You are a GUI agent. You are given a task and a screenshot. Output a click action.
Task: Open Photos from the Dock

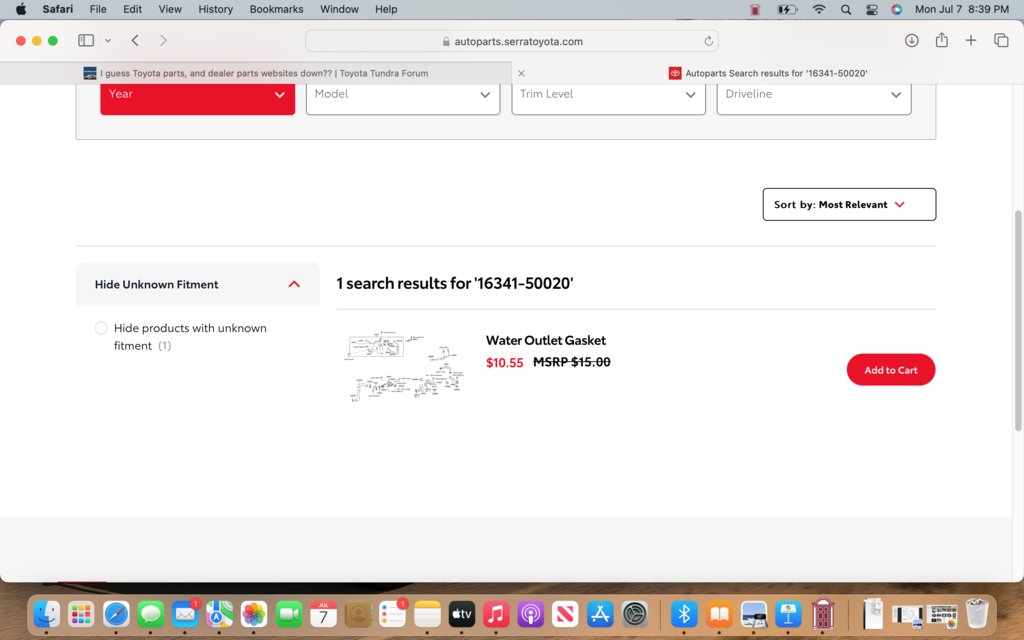[254, 614]
